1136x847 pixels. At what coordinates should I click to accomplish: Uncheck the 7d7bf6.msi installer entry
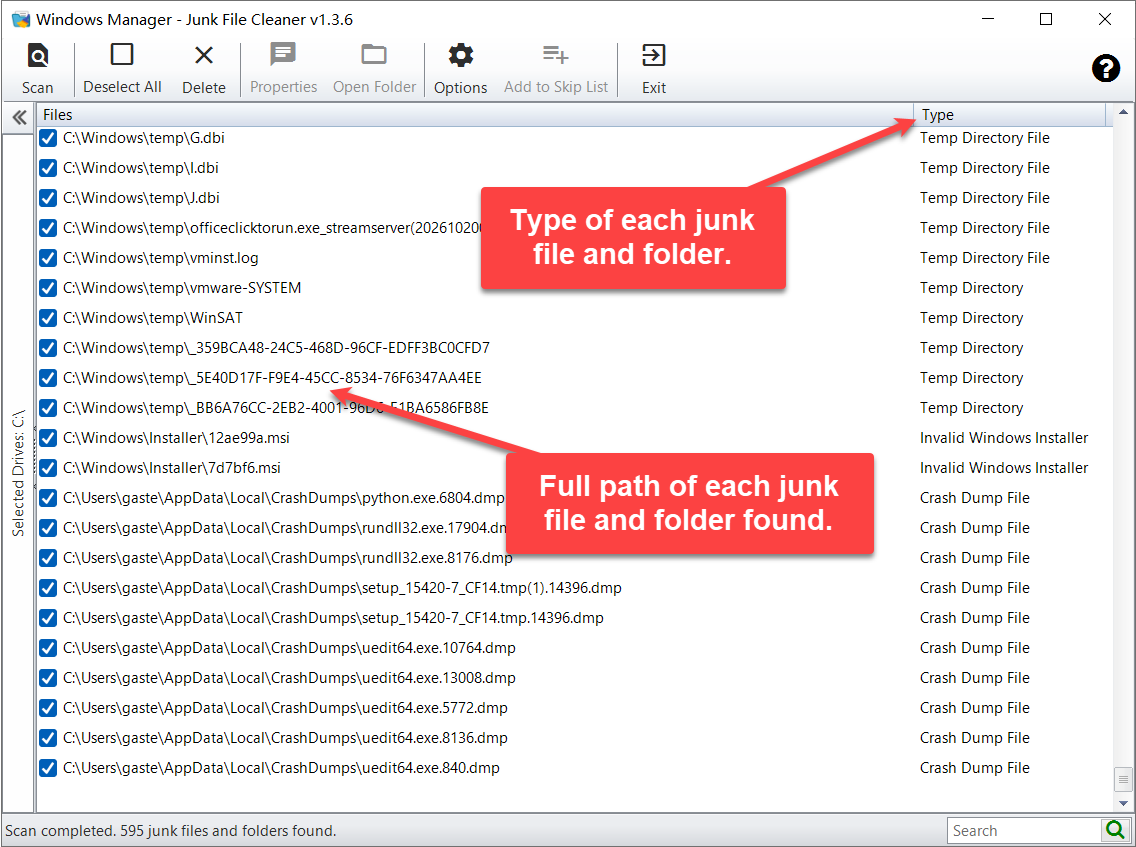click(x=48, y=468)
